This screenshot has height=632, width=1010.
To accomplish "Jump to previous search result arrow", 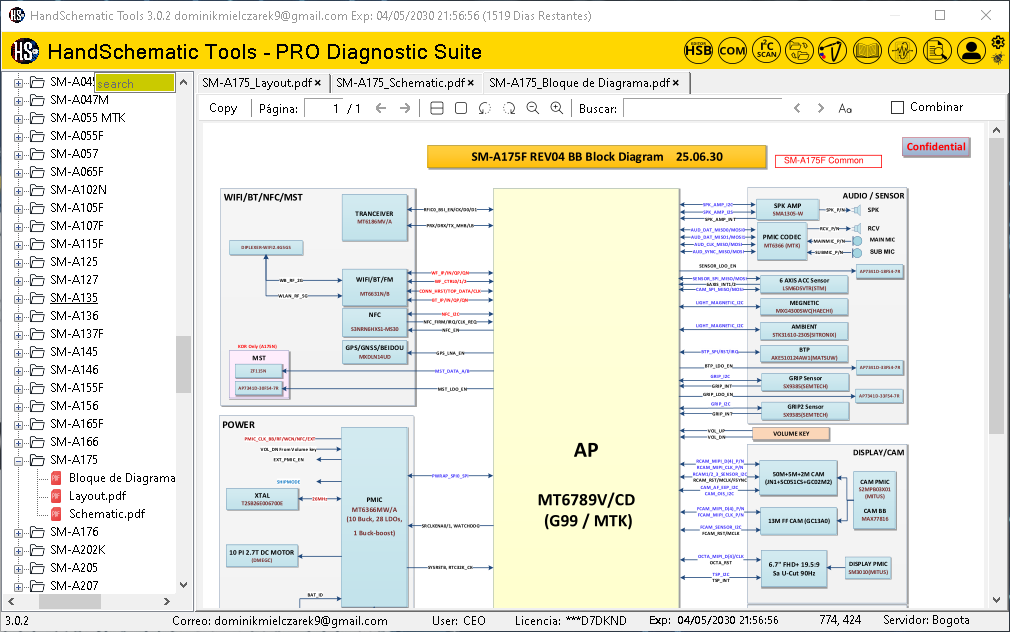I will [x=797, y=108].
